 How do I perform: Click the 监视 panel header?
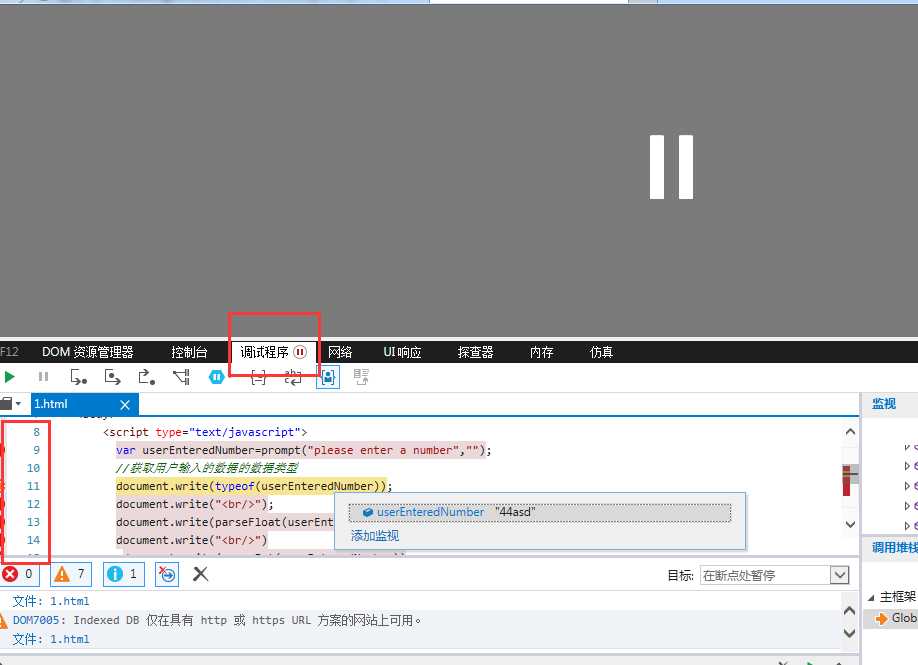(x=884, y=403)
